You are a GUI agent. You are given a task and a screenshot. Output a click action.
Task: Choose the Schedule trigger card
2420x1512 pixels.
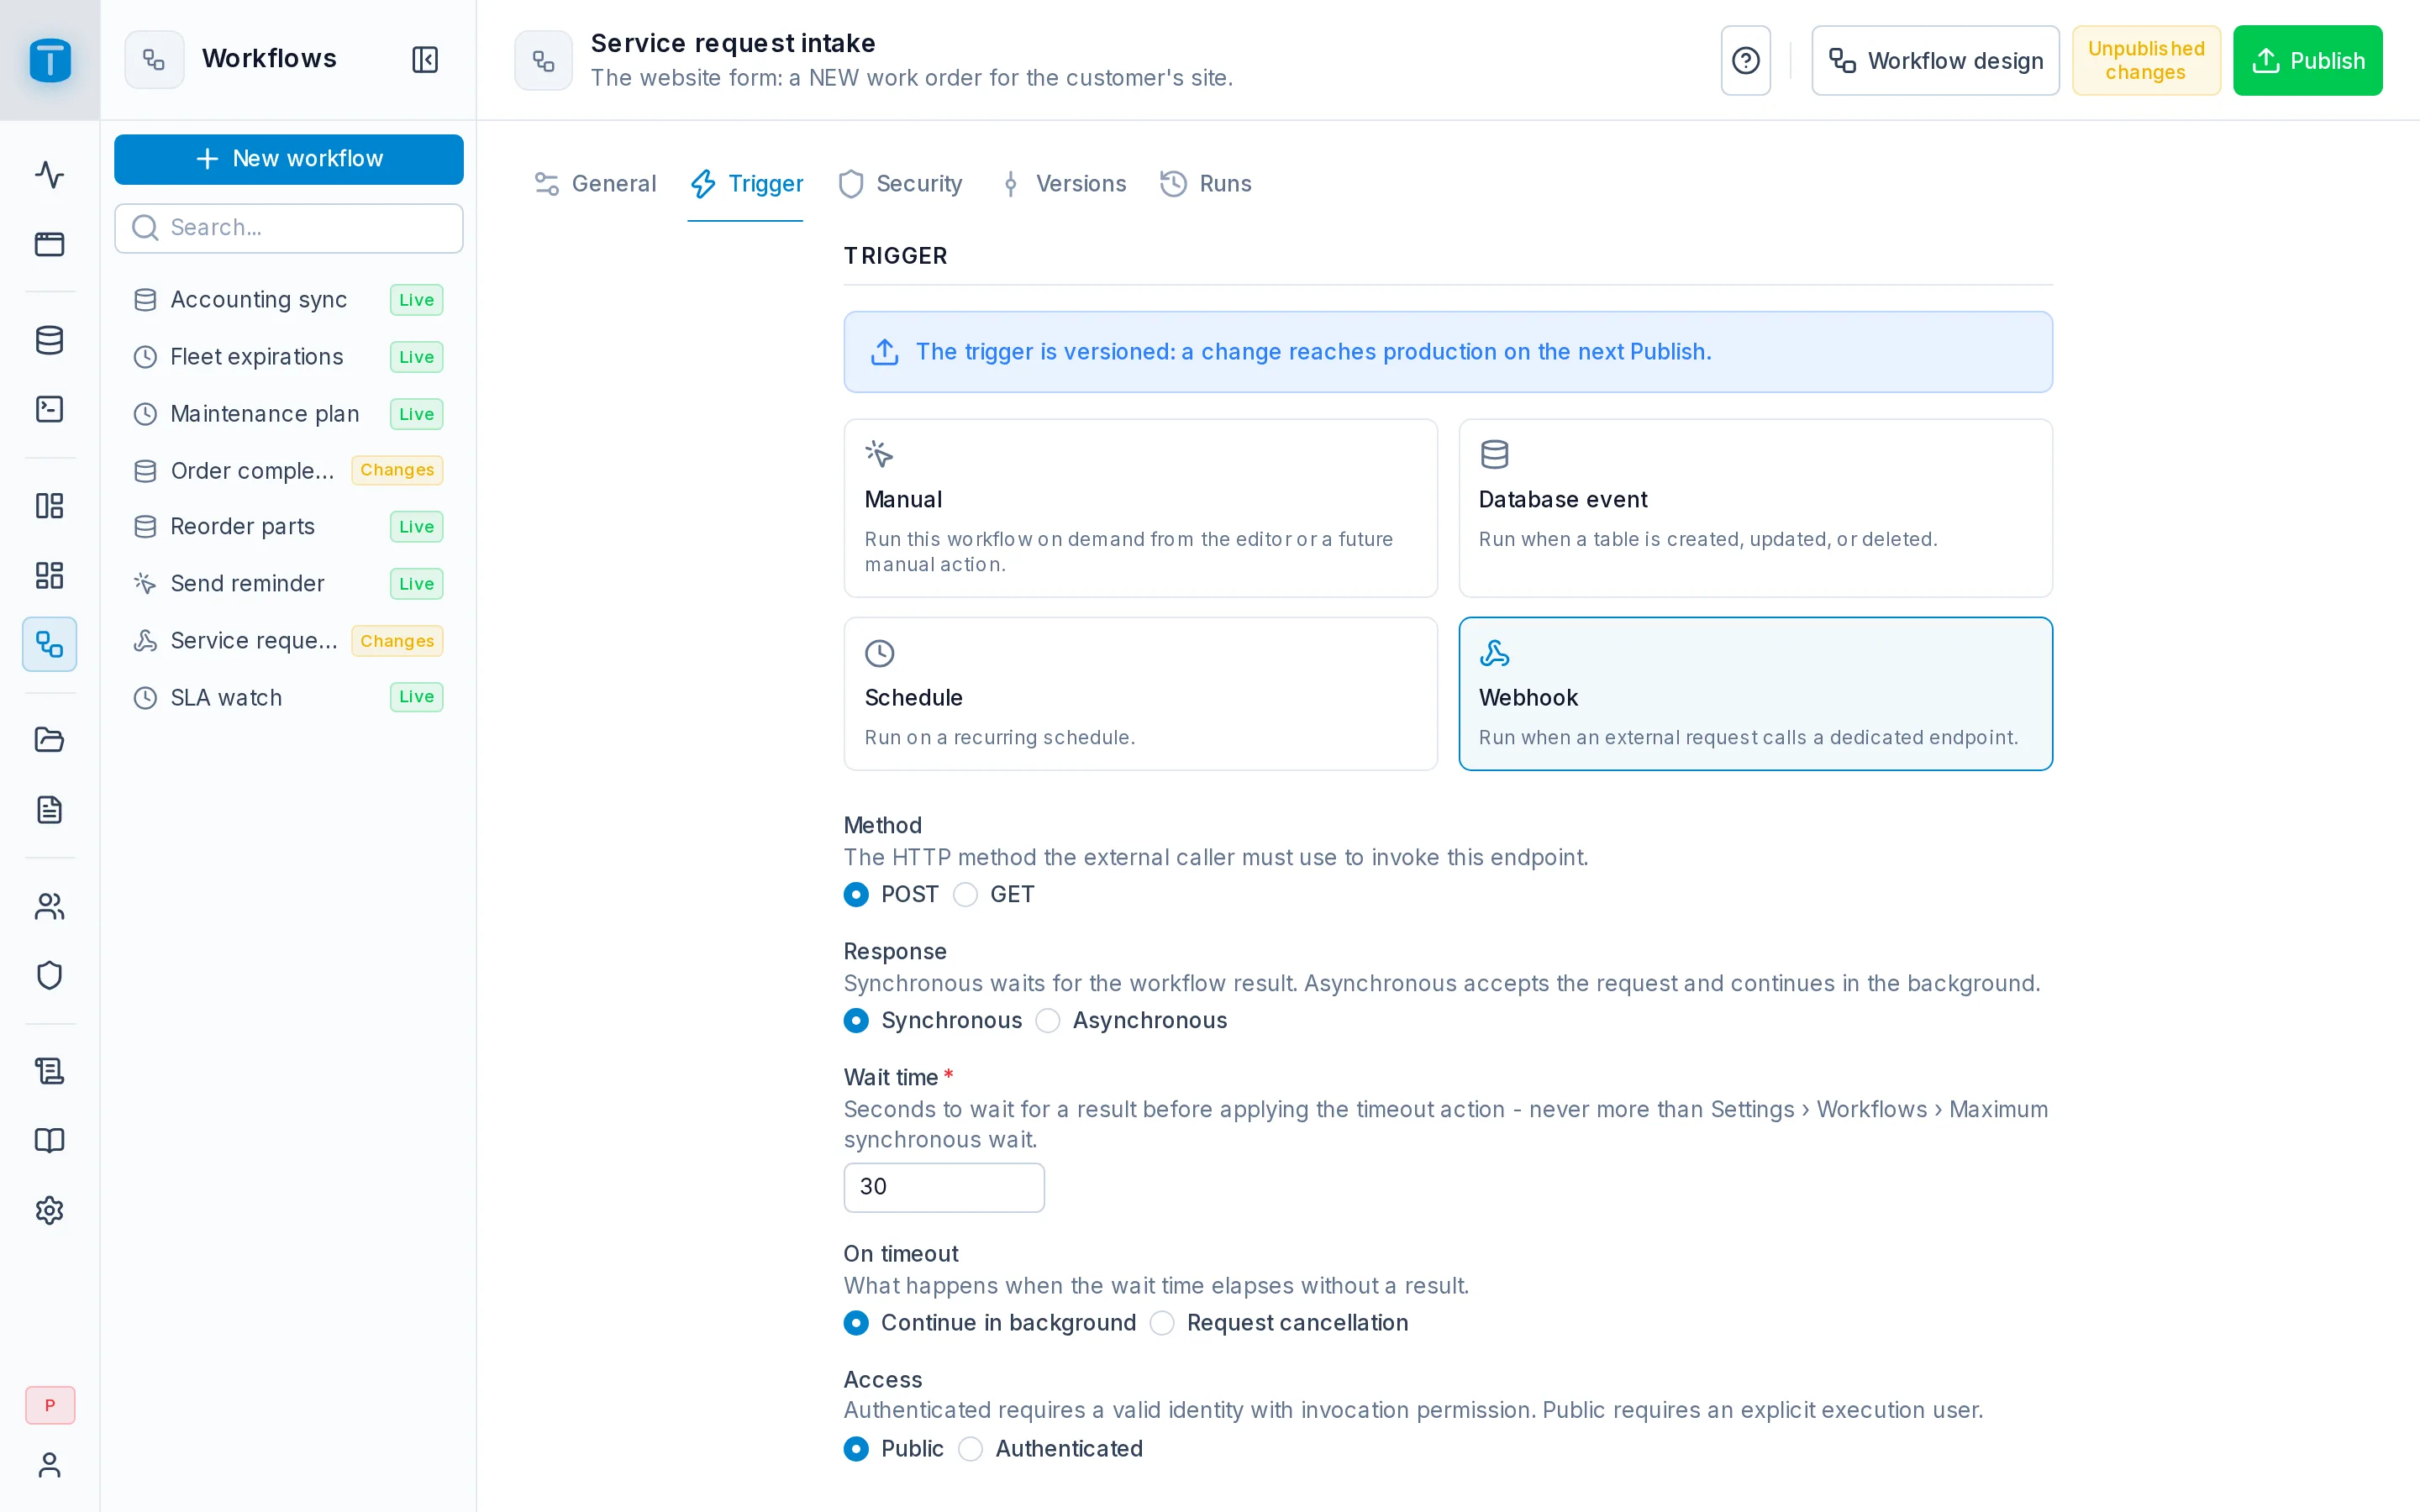coord(1140,694)
